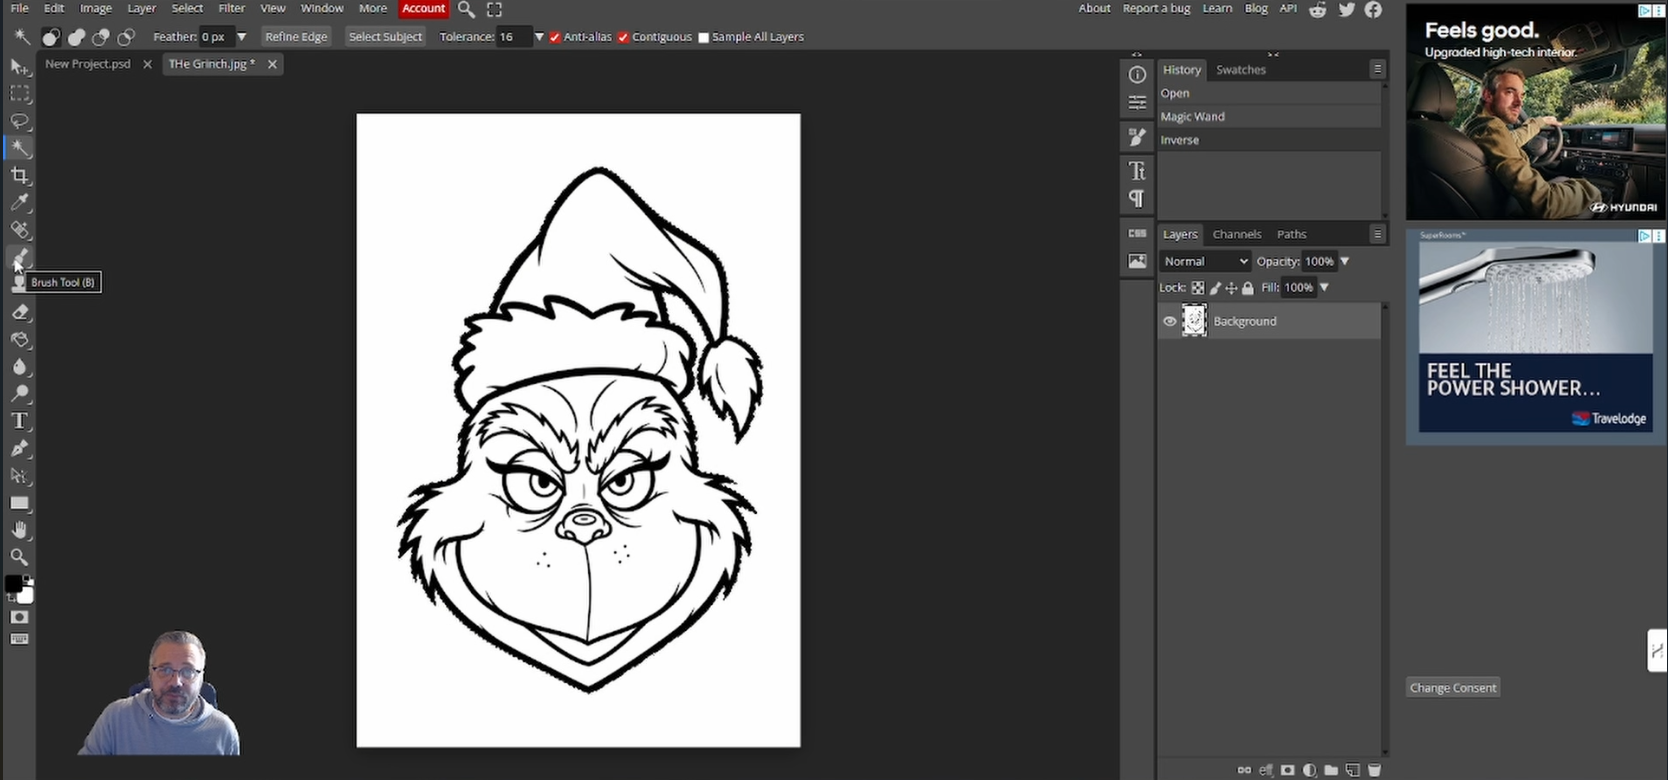
Task: Click the Select Subject button
Action: (x=385, y=37)
